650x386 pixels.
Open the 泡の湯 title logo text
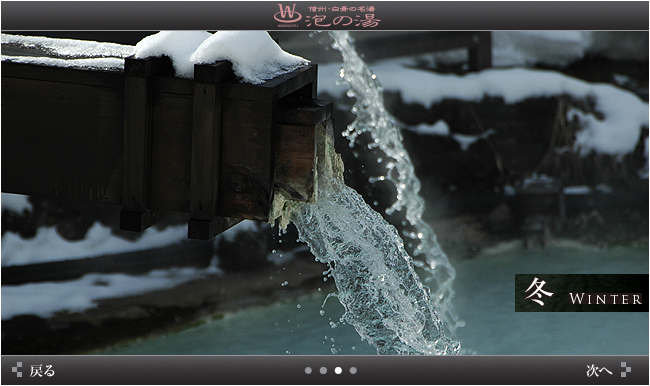(x=343, y=20)
